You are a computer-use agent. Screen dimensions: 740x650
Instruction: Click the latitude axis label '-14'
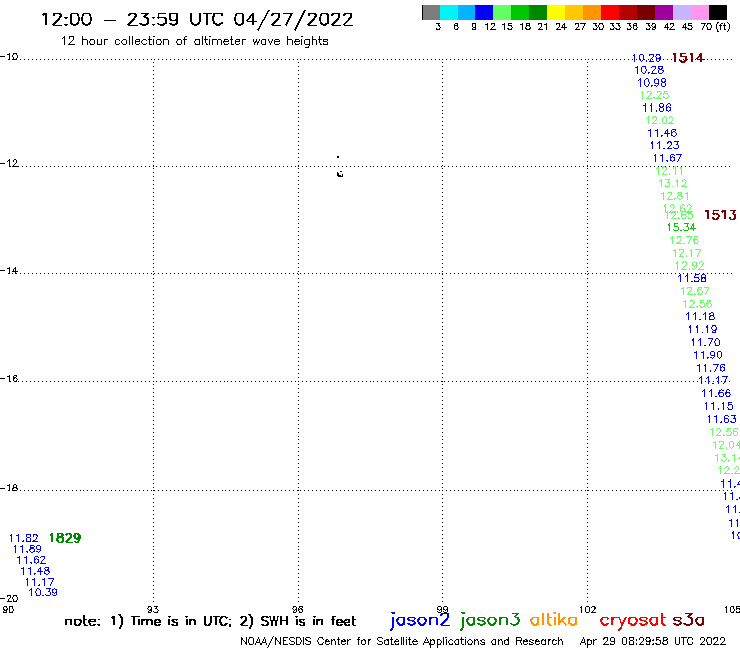9,271
